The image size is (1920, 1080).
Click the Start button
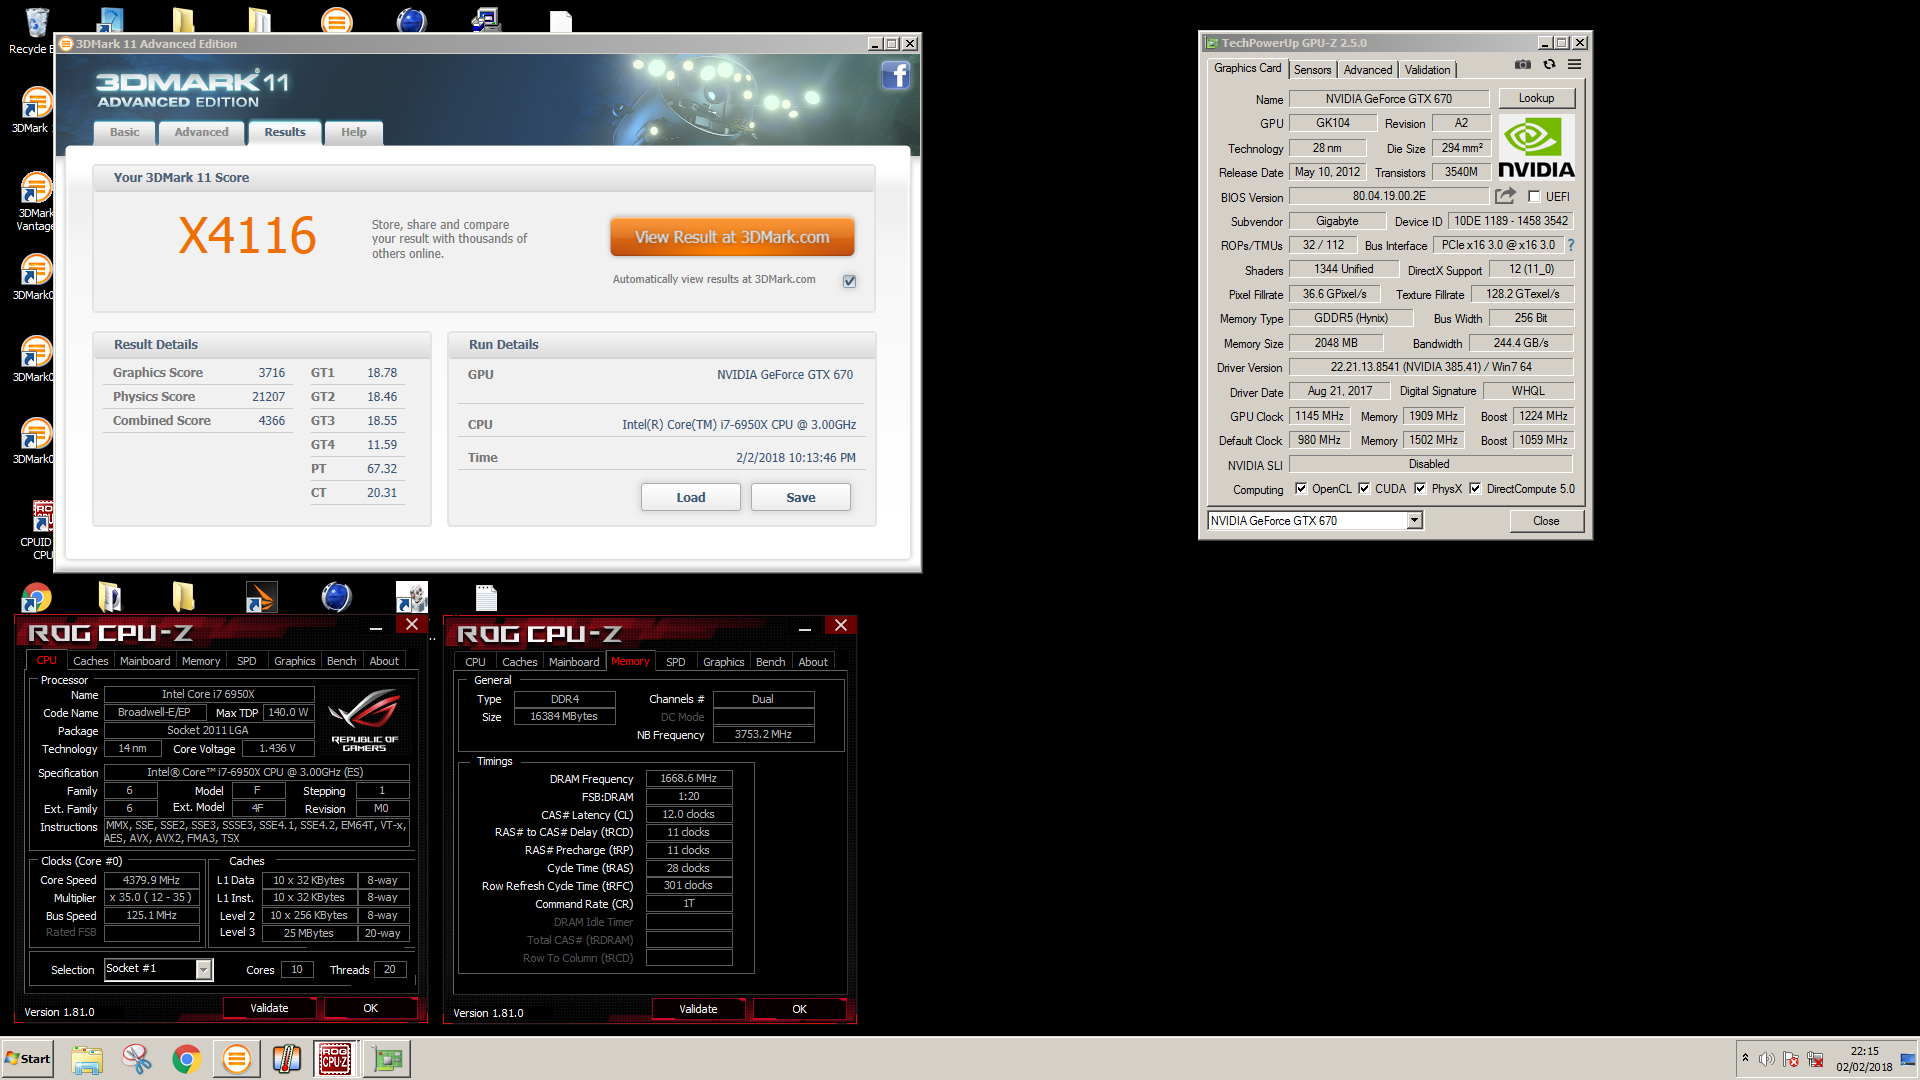pos(28,1059)
